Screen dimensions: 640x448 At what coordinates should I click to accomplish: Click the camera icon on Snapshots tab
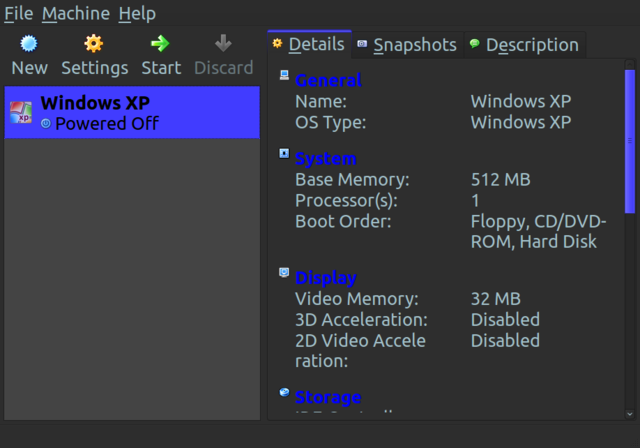362,44
